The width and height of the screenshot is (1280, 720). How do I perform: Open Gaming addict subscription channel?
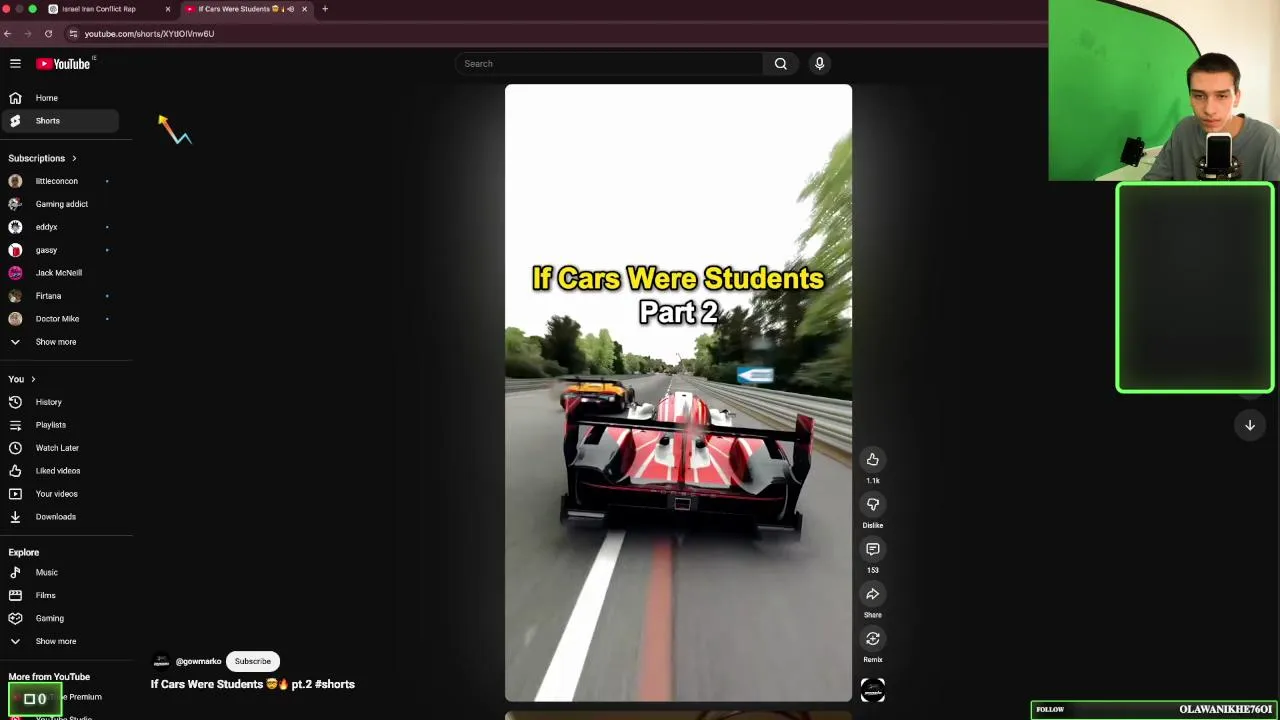59,204
